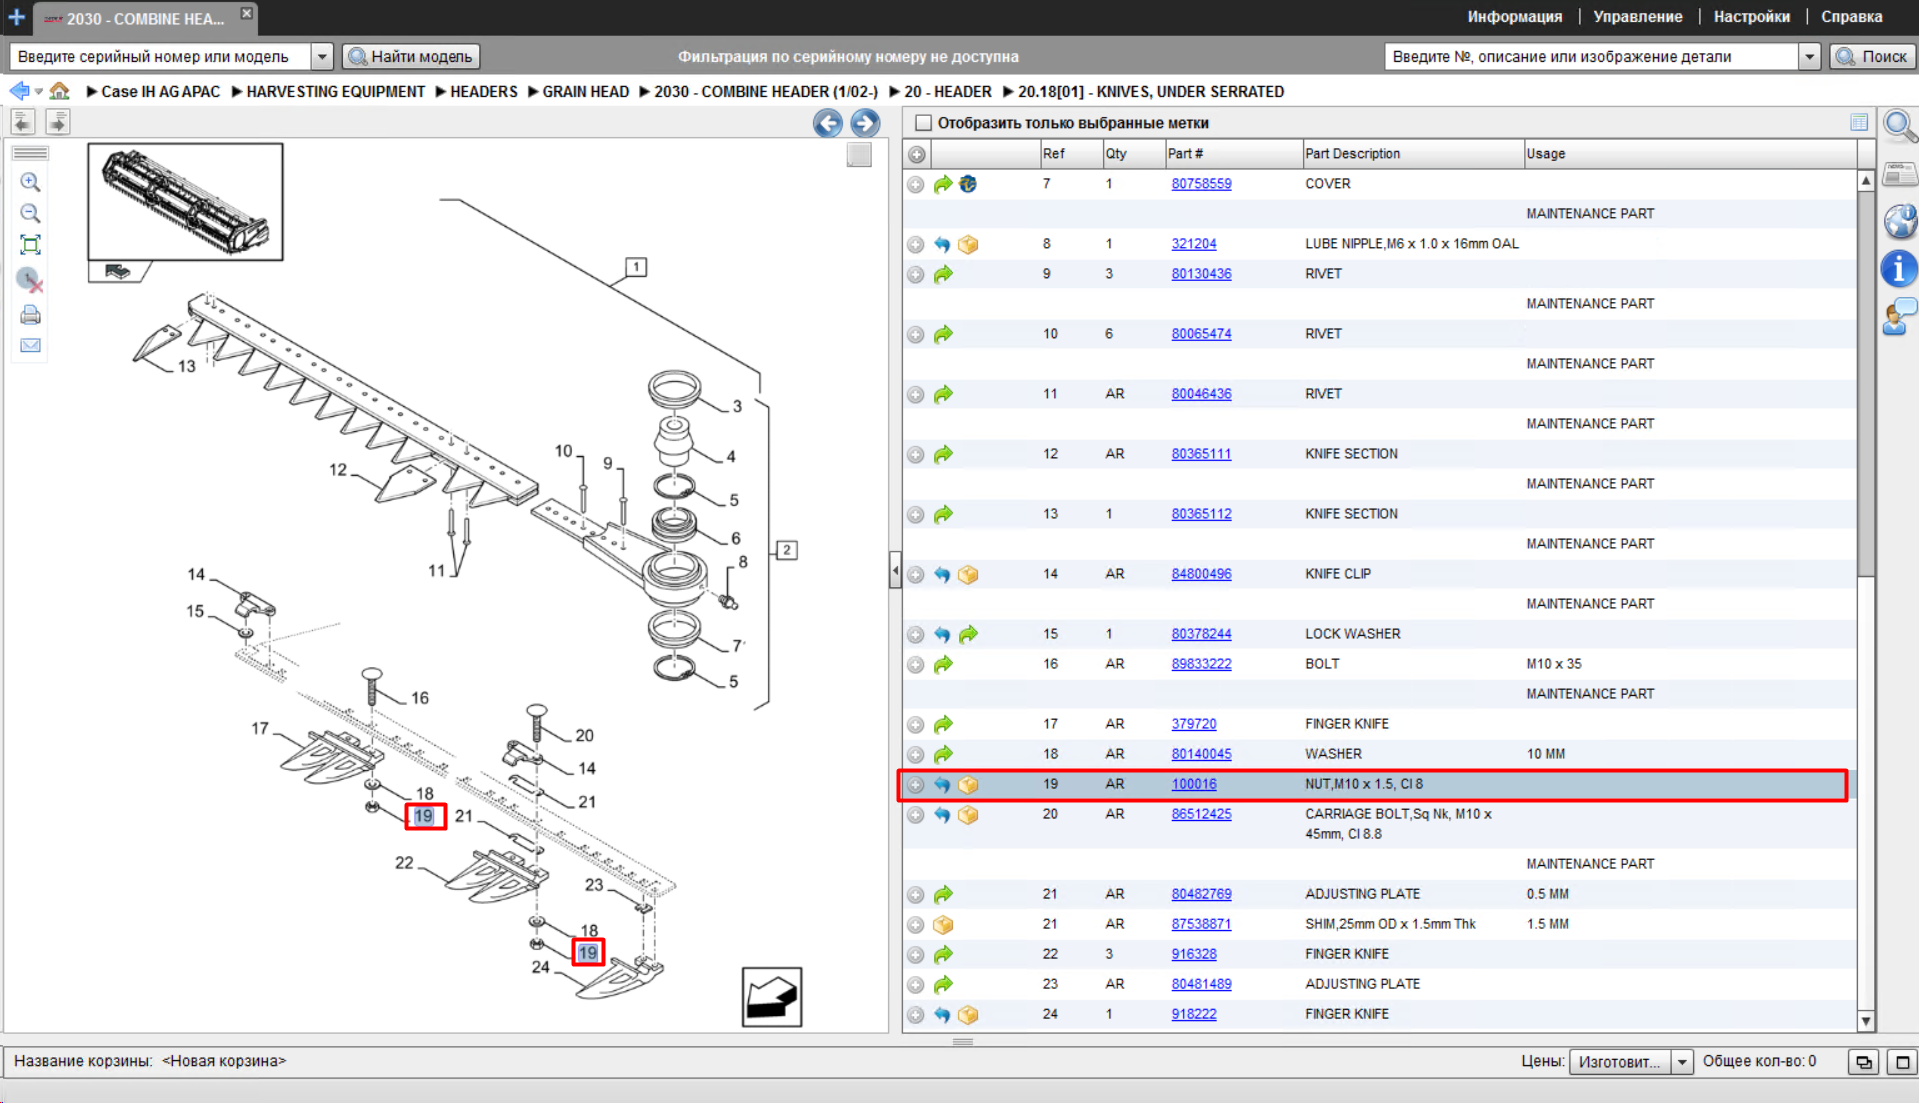Screen dimensions: 1919x1103
Task: Check 'Отобразить только выбранные метки' checkbox
Action: point(923,123)
